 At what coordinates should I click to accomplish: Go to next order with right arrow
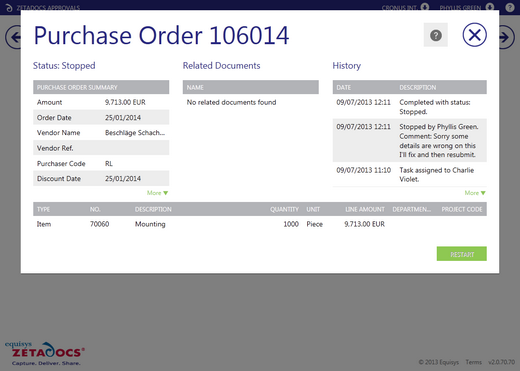pyautogui.click(x=507, y=37)
